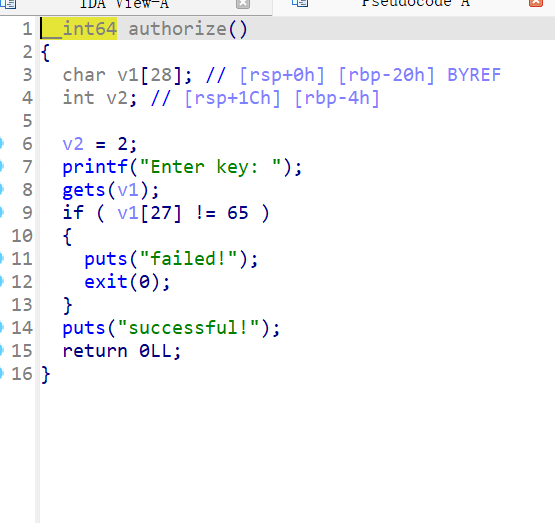Viewport: 555px width, 523px height.
Task: Click the "successful!" string literal
Action: point(188,328)
